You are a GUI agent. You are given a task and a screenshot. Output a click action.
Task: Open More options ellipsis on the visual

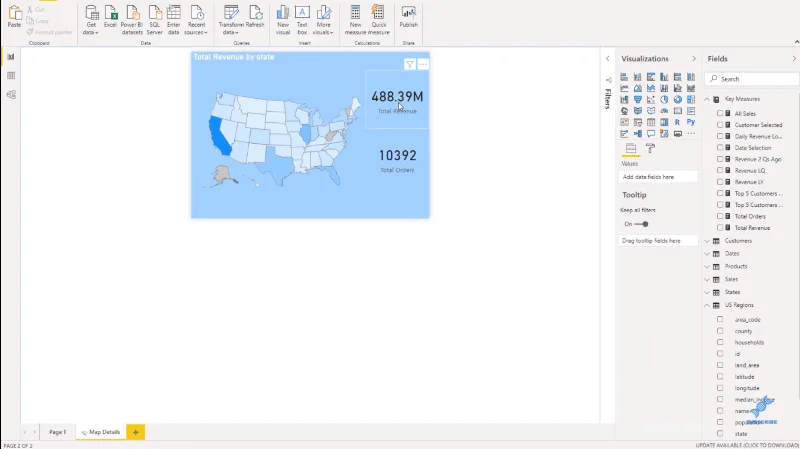[423, 64]
